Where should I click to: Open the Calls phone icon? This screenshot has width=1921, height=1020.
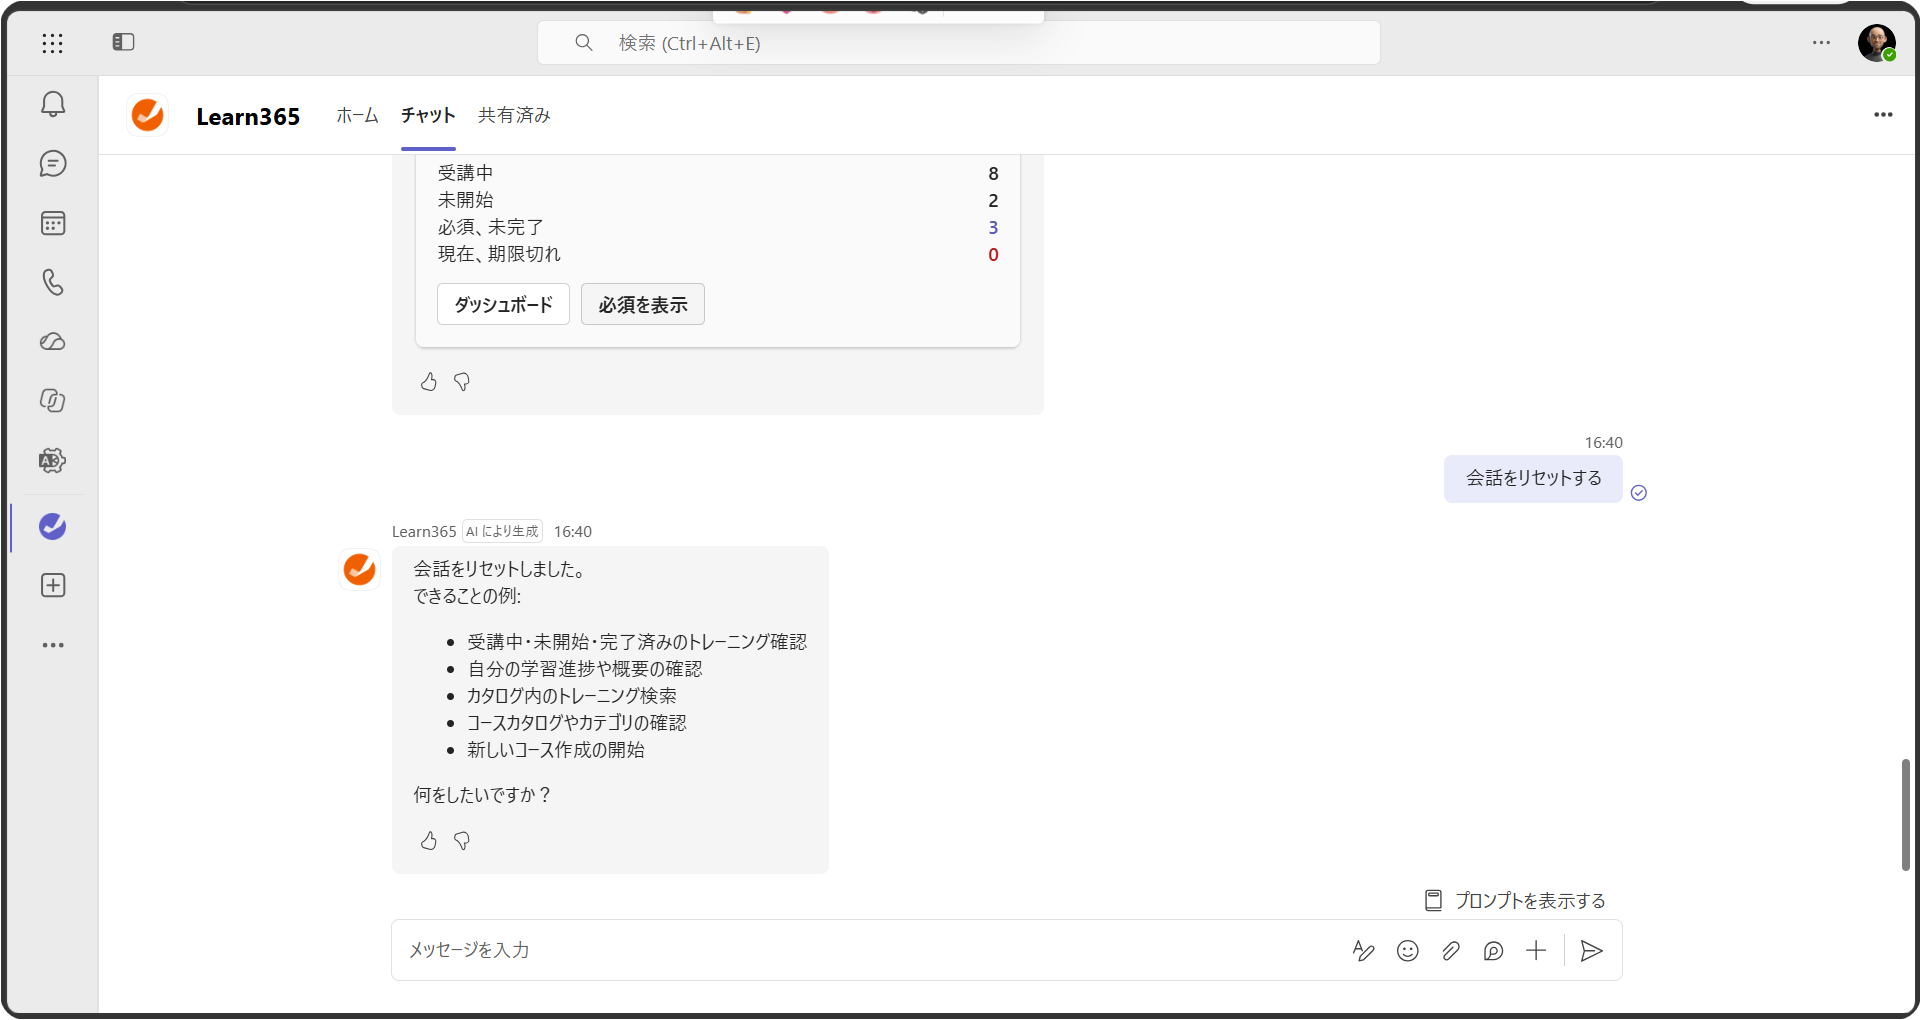pyautogui.click(x=53, y=282)
